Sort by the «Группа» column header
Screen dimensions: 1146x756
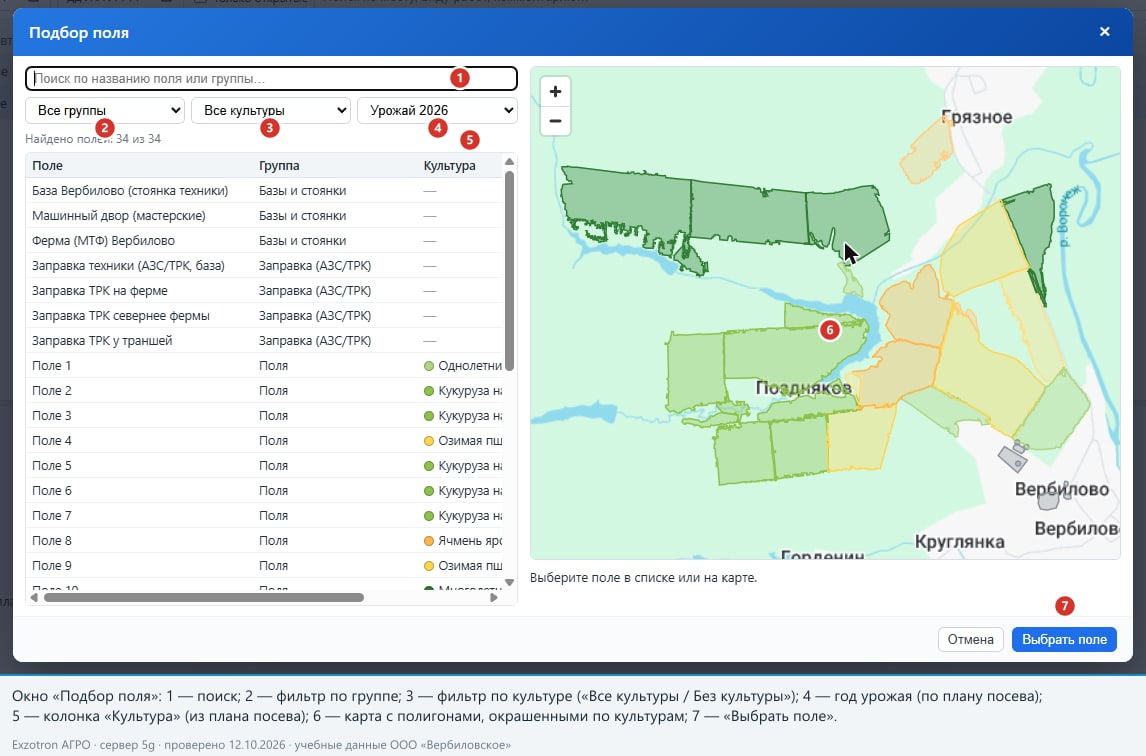pyautogui.click(x=279, y=166)
